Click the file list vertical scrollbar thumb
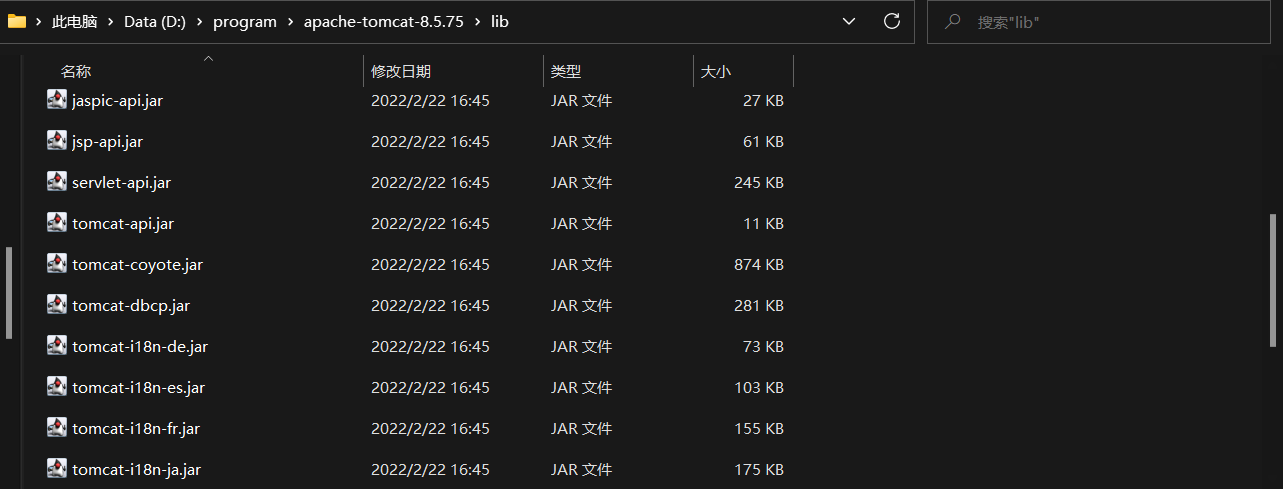This screenshot has width=1283, height=489. pos(1273,280)
